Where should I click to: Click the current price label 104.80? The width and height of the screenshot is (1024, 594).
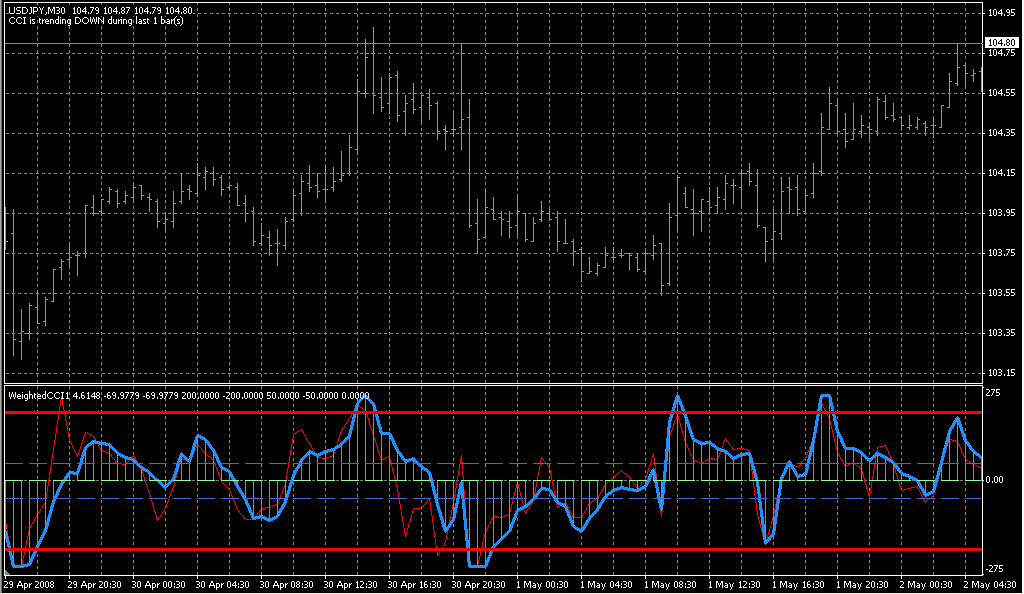click(x=1001, y=42)
